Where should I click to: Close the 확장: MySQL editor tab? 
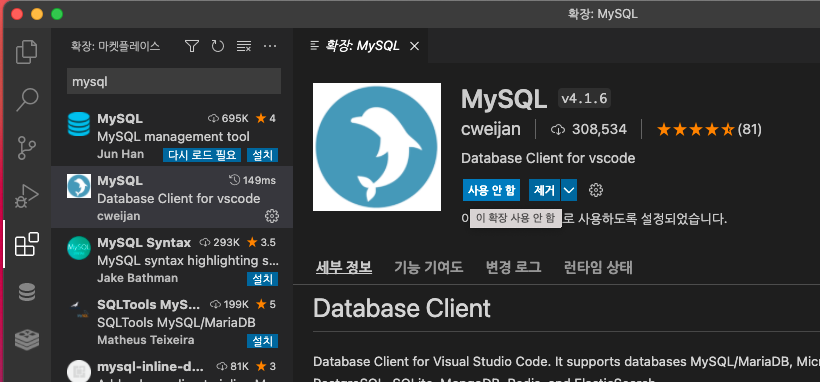pos(414,47)
